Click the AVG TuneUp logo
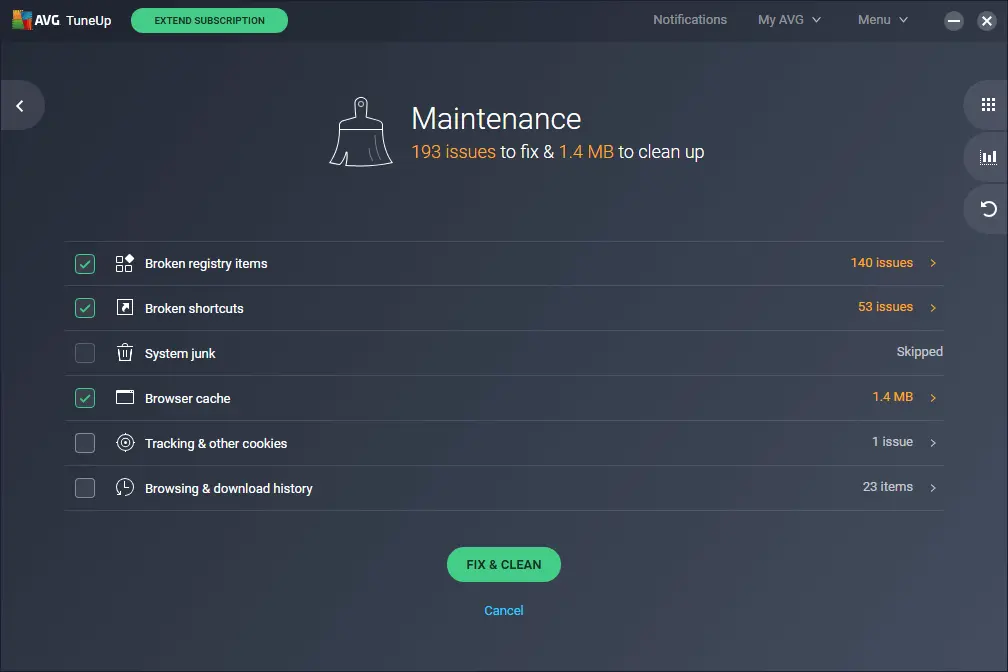 62,20
